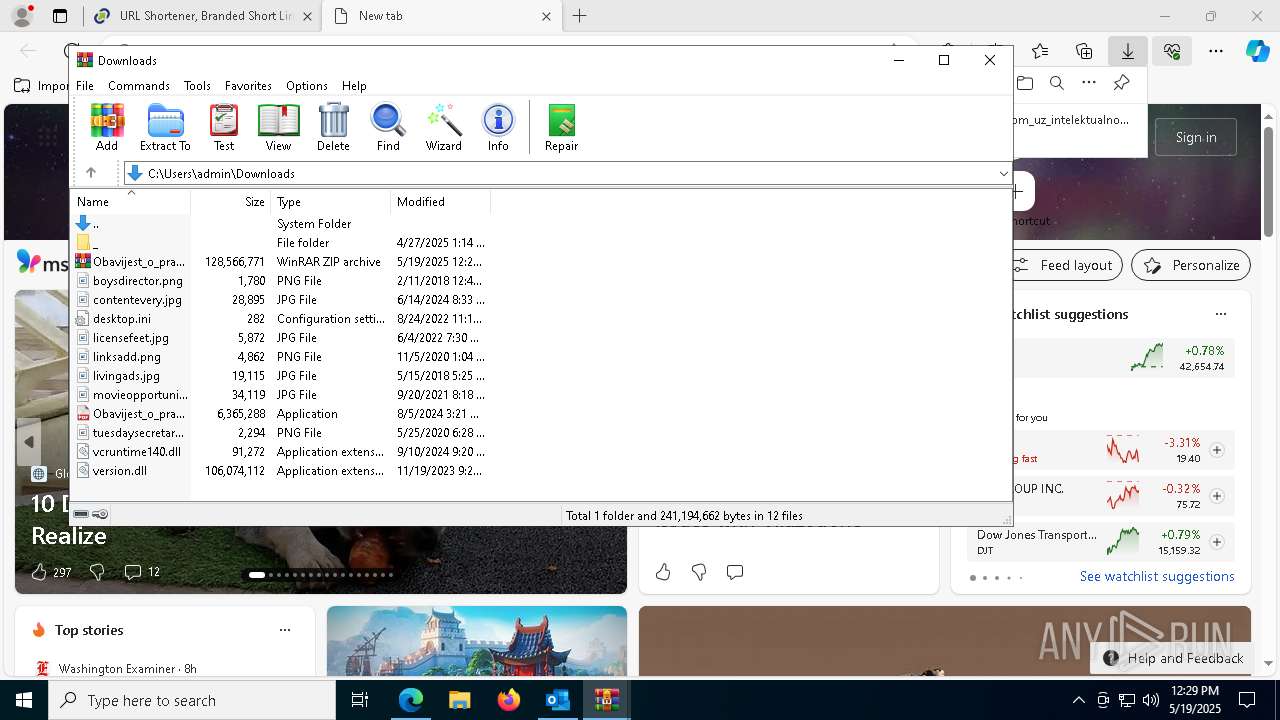The width and height of the screenshot is (1280, 720).
Task: Open comments on the 12-comment story
Action: coord(141,572)
